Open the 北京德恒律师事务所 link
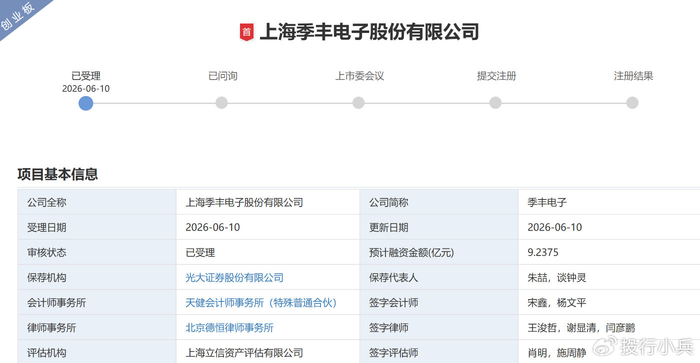The height and width of the screenshot is (363, 700). (229, 328)
